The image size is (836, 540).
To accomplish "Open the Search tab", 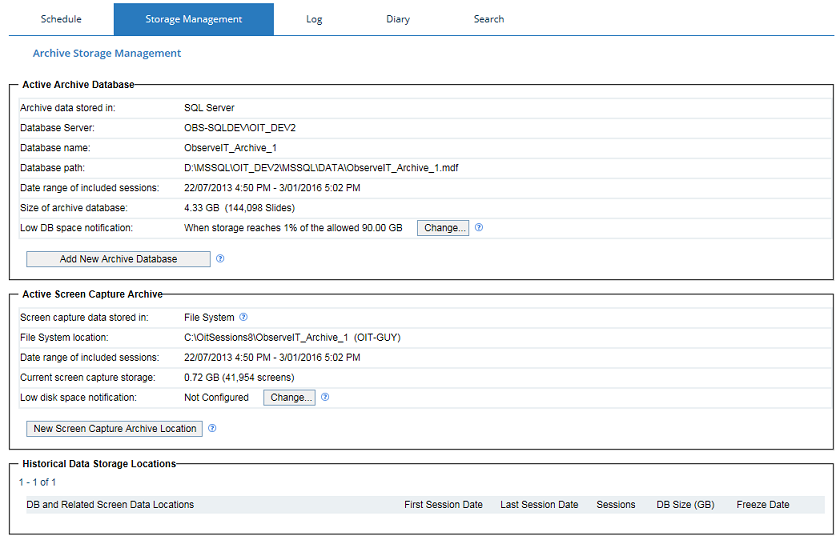I will pyautogui.click(x=488, y=19).
